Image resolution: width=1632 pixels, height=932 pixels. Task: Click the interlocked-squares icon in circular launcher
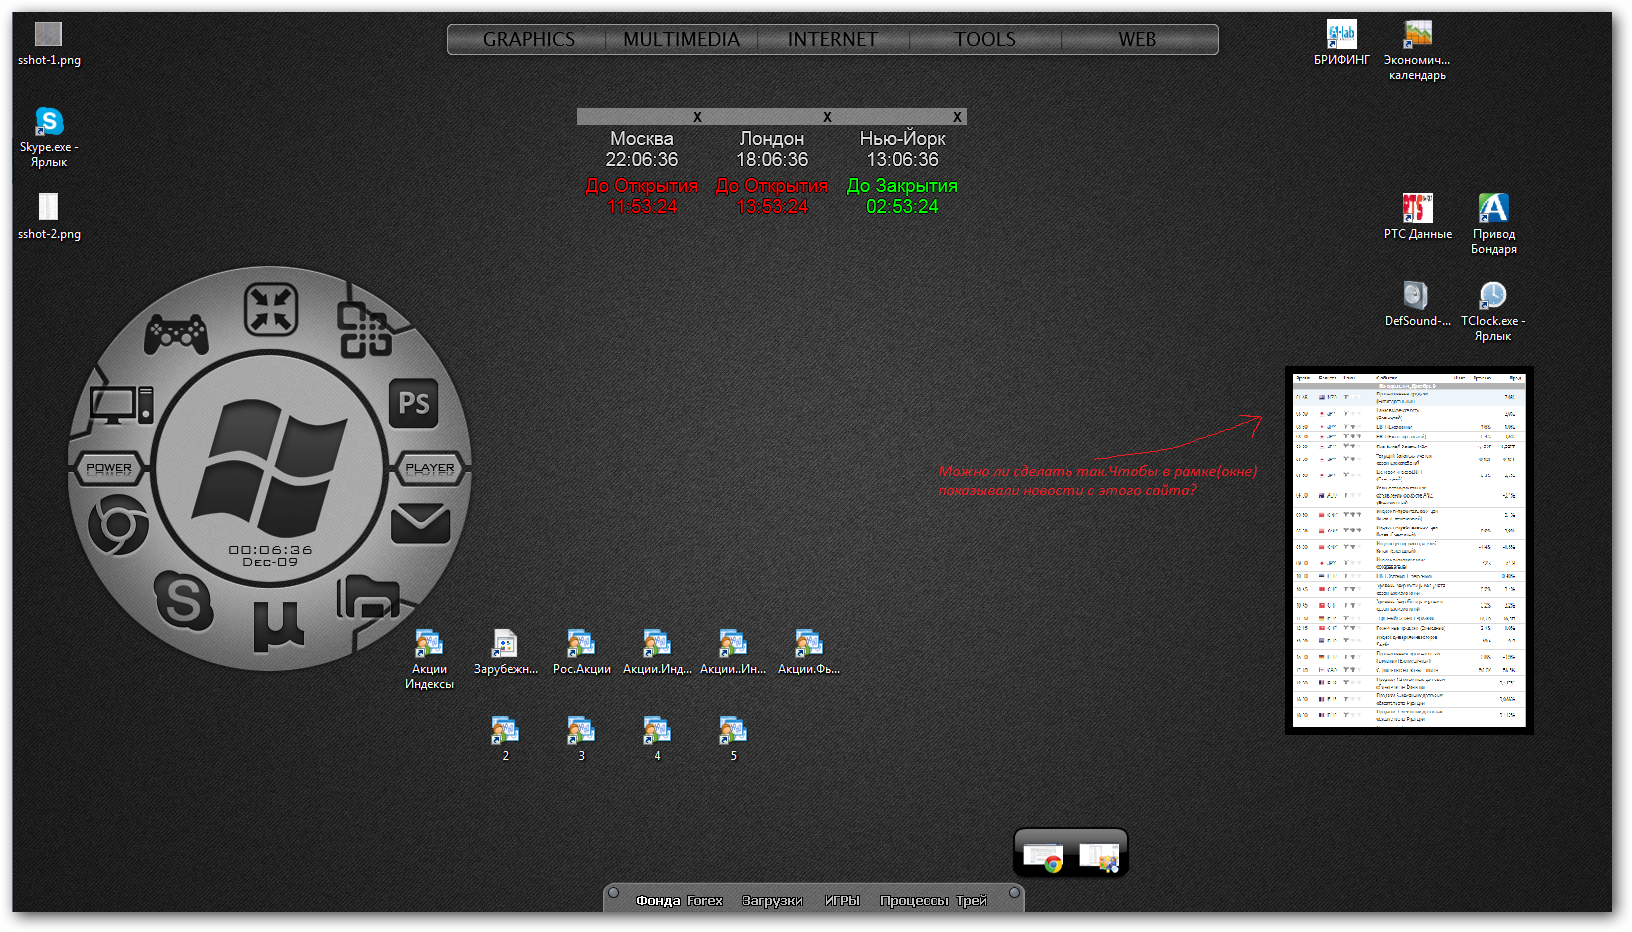tap(364, 330)
